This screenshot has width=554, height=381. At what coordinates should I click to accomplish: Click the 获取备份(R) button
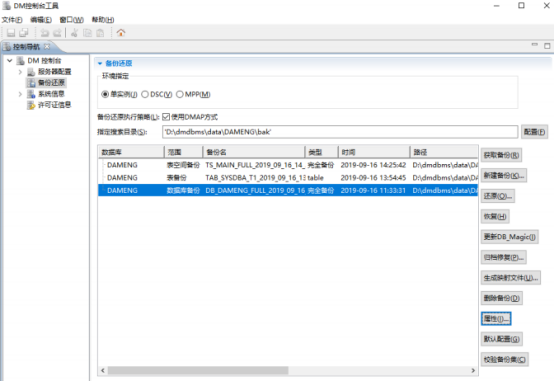click(x=501, y=155)
